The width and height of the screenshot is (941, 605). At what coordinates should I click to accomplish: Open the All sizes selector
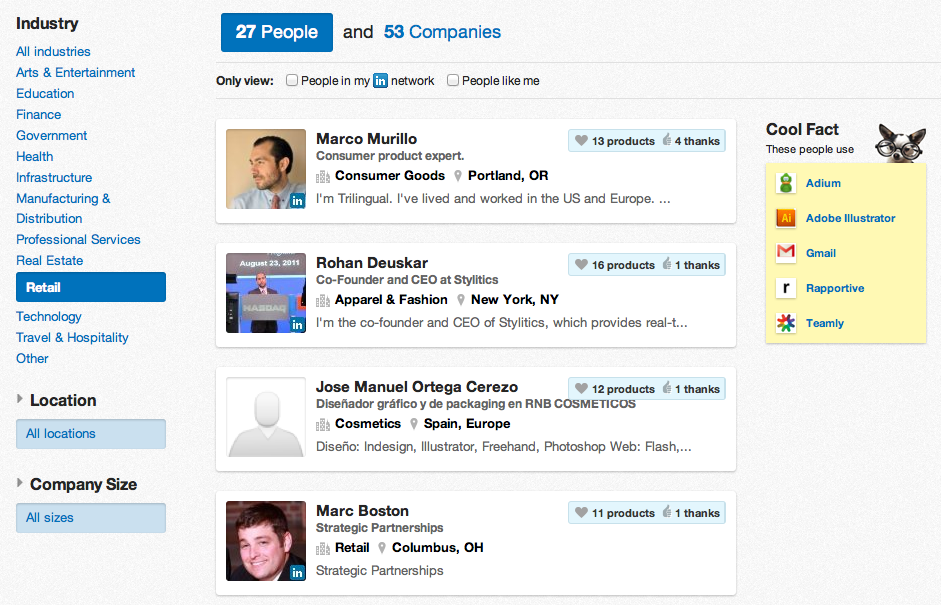pos(90,518)
